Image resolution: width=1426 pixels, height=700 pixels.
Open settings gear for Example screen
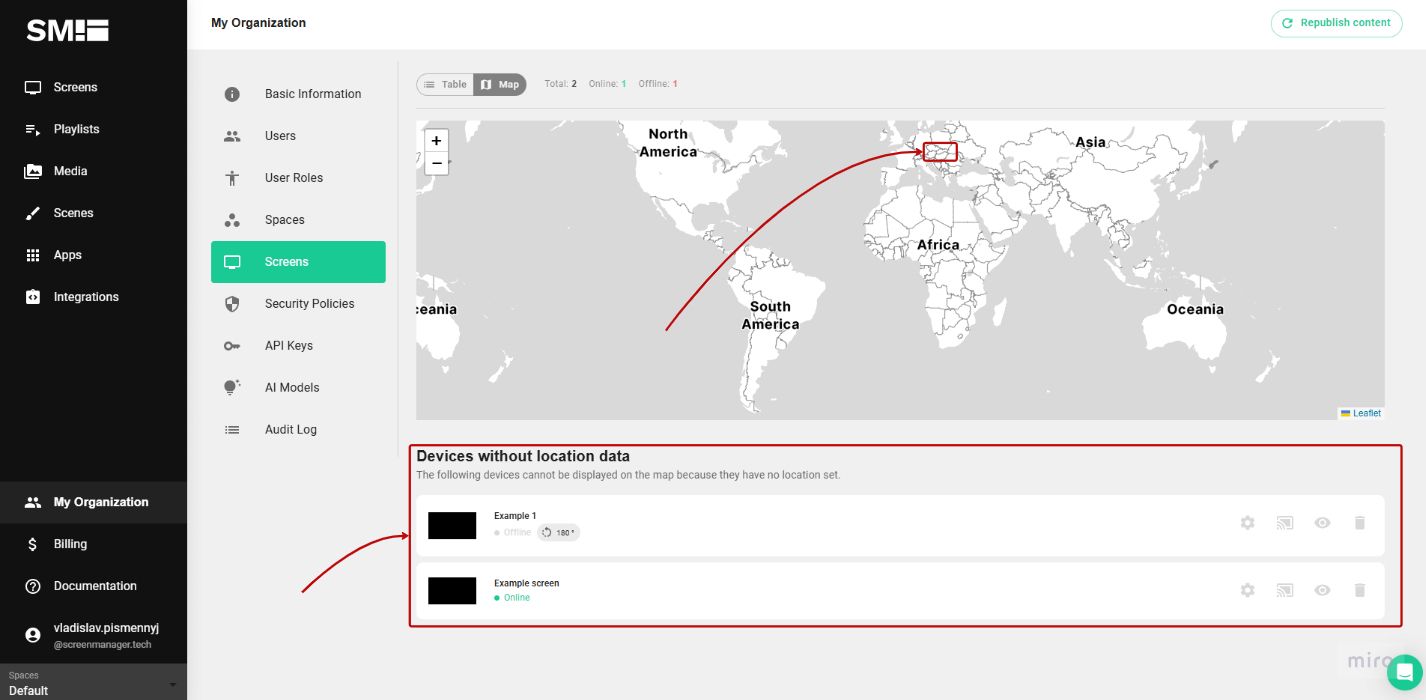pyautogui.click(x=1247, y=590)
